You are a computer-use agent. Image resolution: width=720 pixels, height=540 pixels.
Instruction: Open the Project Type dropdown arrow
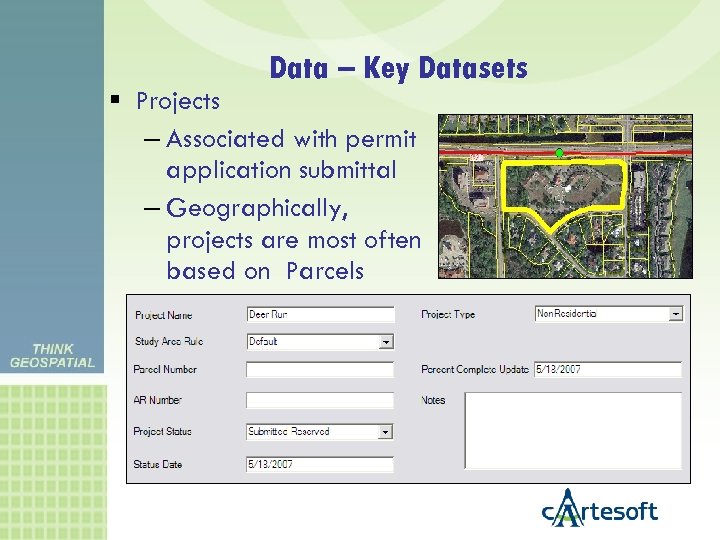pyautogui.click(x=675, y=314)
